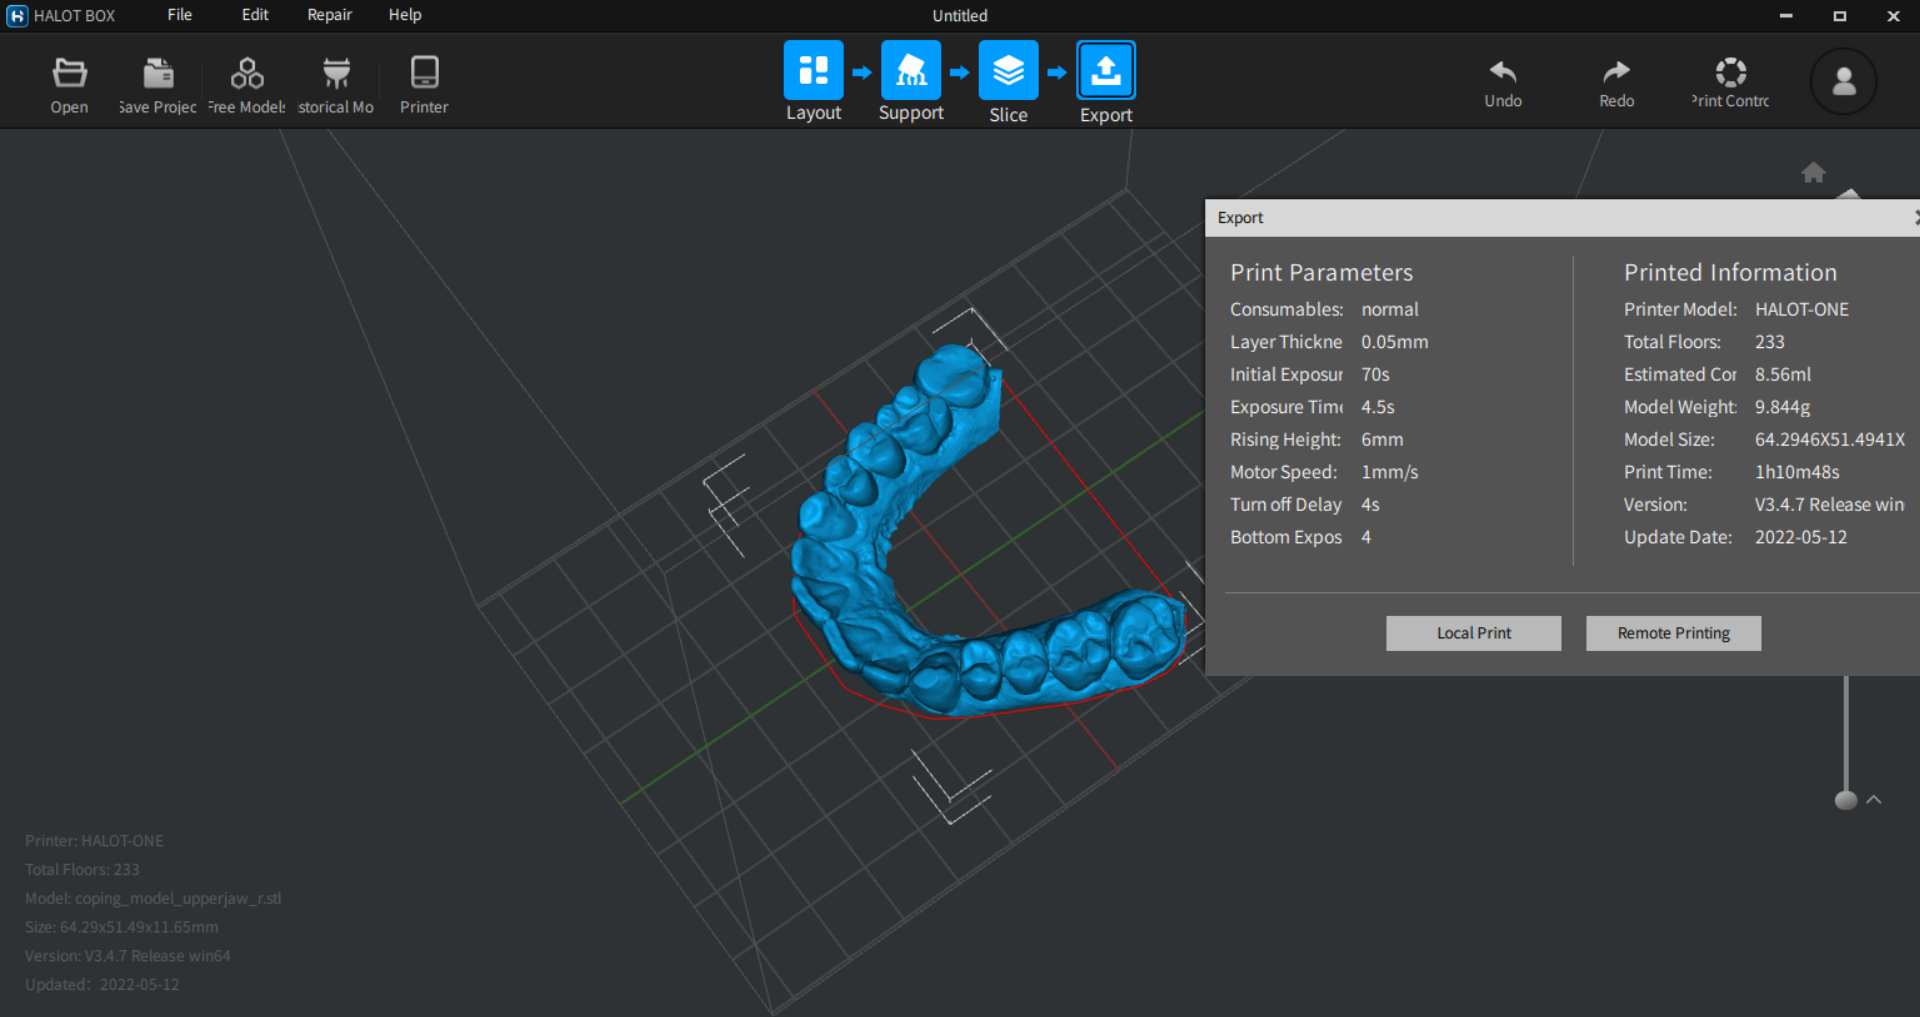This screenshot has width=1920, height=1017.
Task: Open Print Control
Action: [1730, 82]
